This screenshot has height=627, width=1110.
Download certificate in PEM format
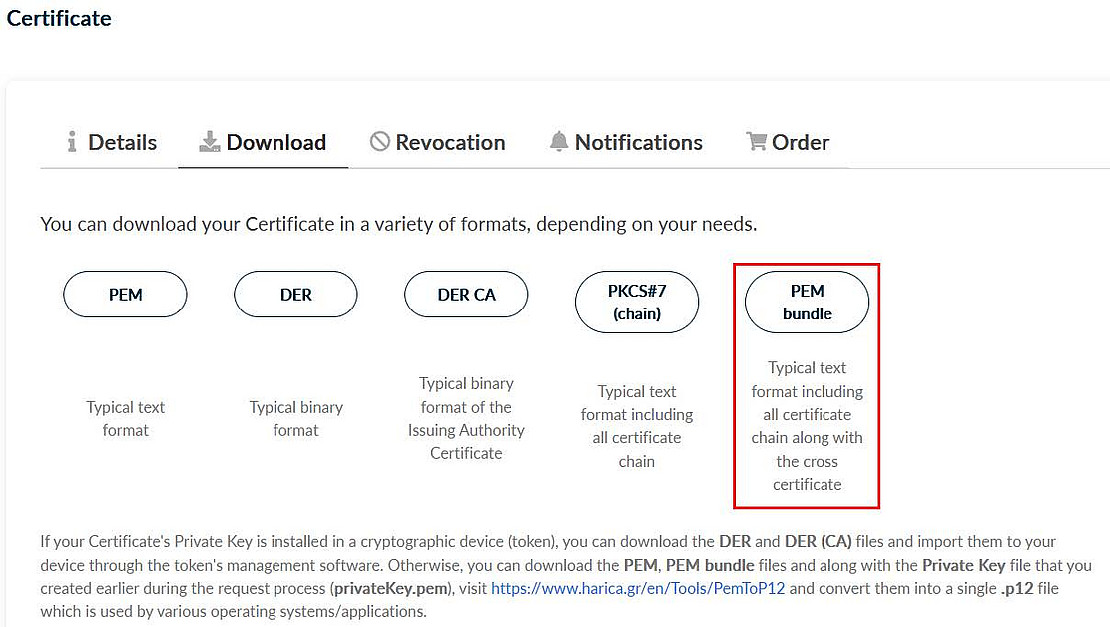pos(125,295)
